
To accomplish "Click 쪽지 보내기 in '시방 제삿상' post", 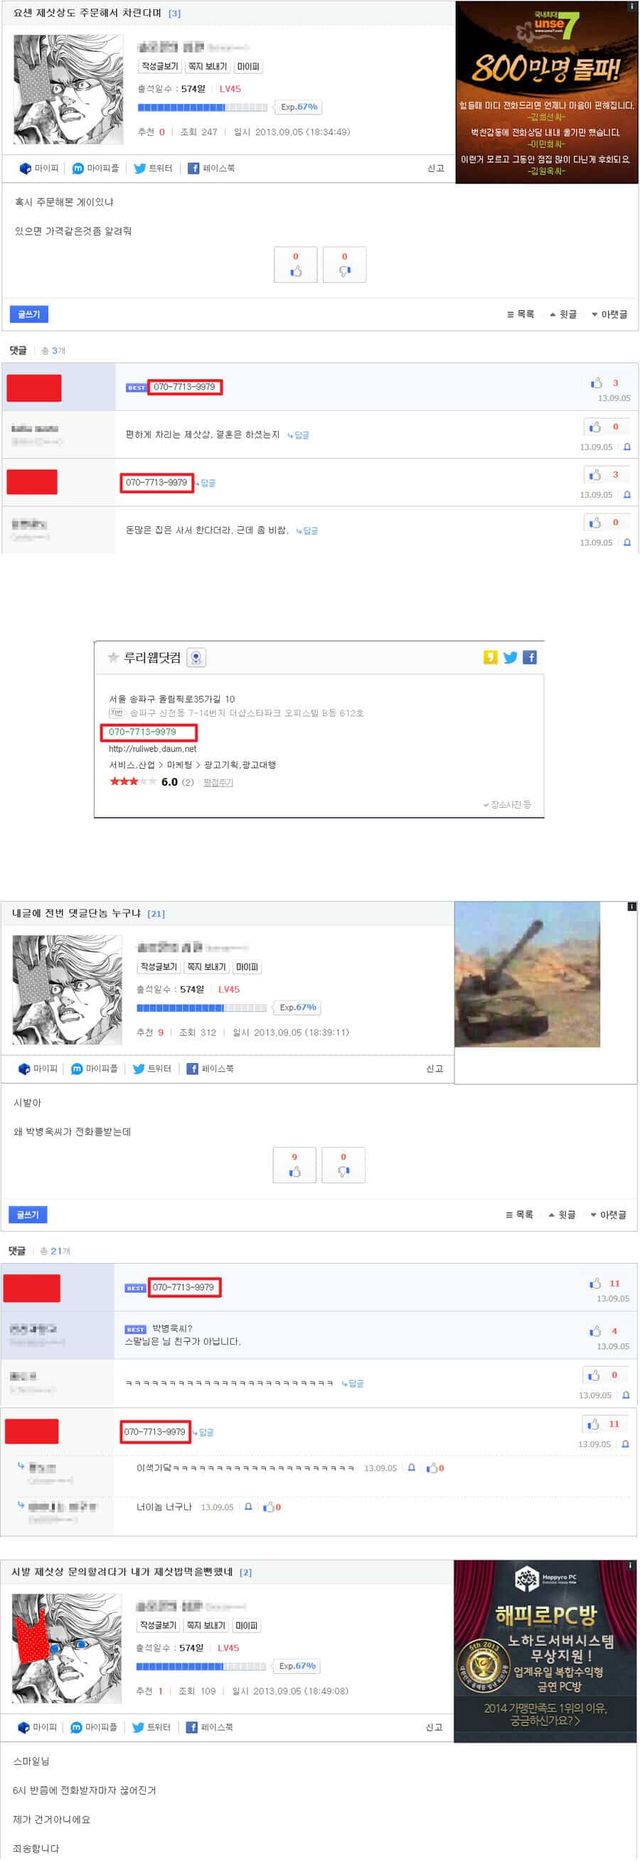I will tap(207, 1626).
